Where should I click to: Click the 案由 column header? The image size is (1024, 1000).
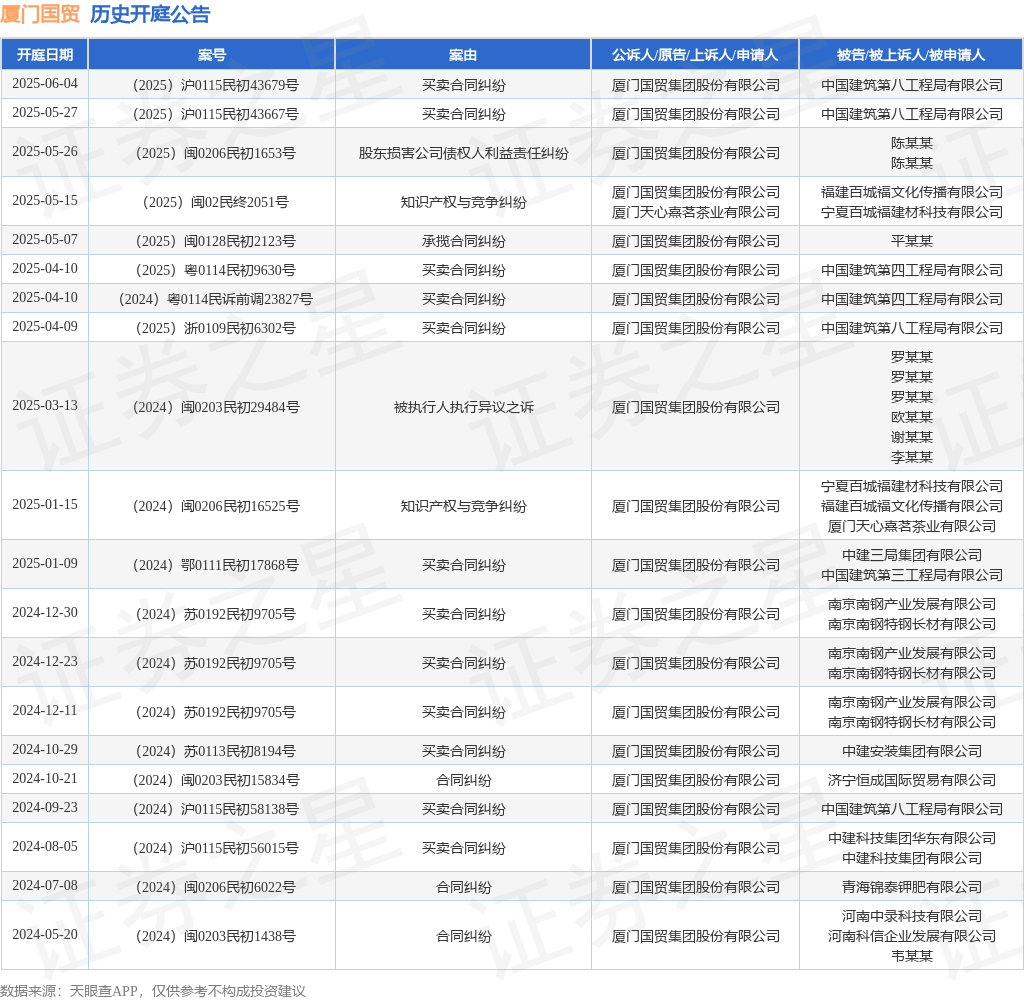click(463, 55)
